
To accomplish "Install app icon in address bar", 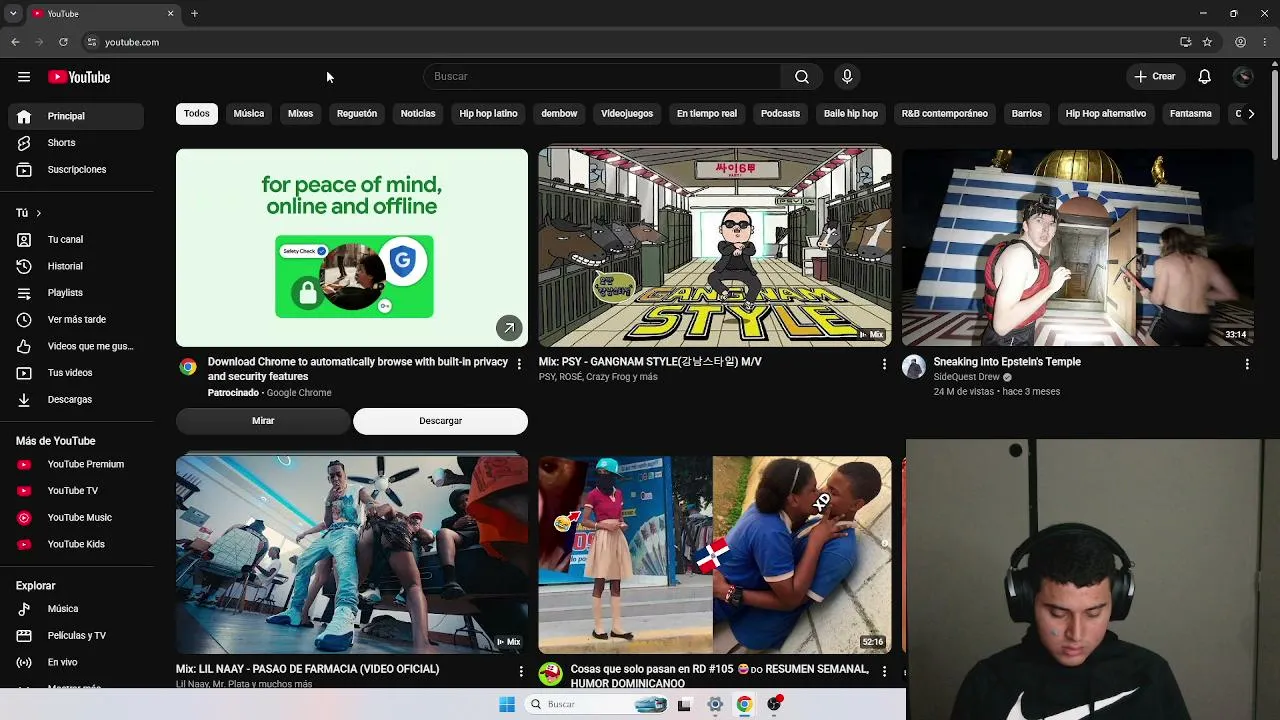I will click(x=1185, y=42).
